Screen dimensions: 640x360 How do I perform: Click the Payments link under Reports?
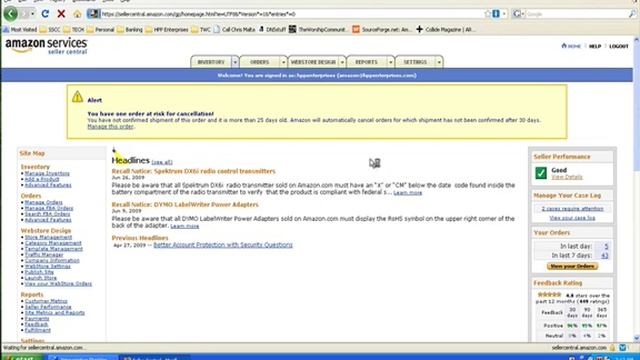(x=37, y=319)
